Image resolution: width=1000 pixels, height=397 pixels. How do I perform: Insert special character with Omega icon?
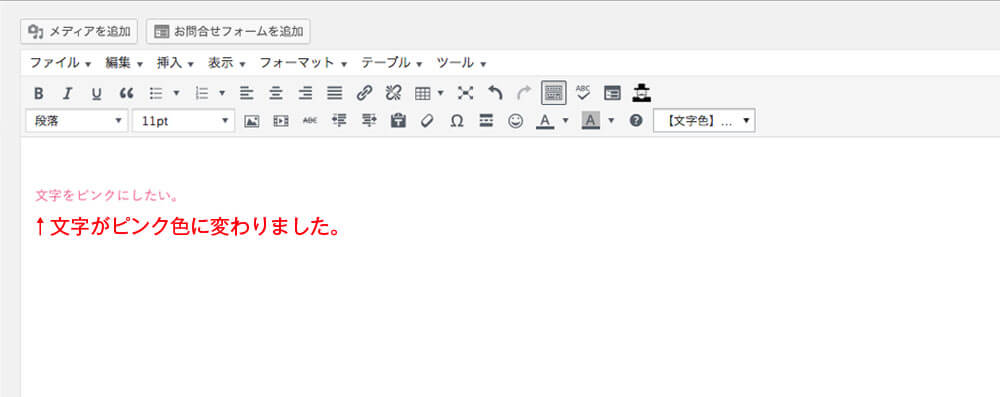coord(457,121)
